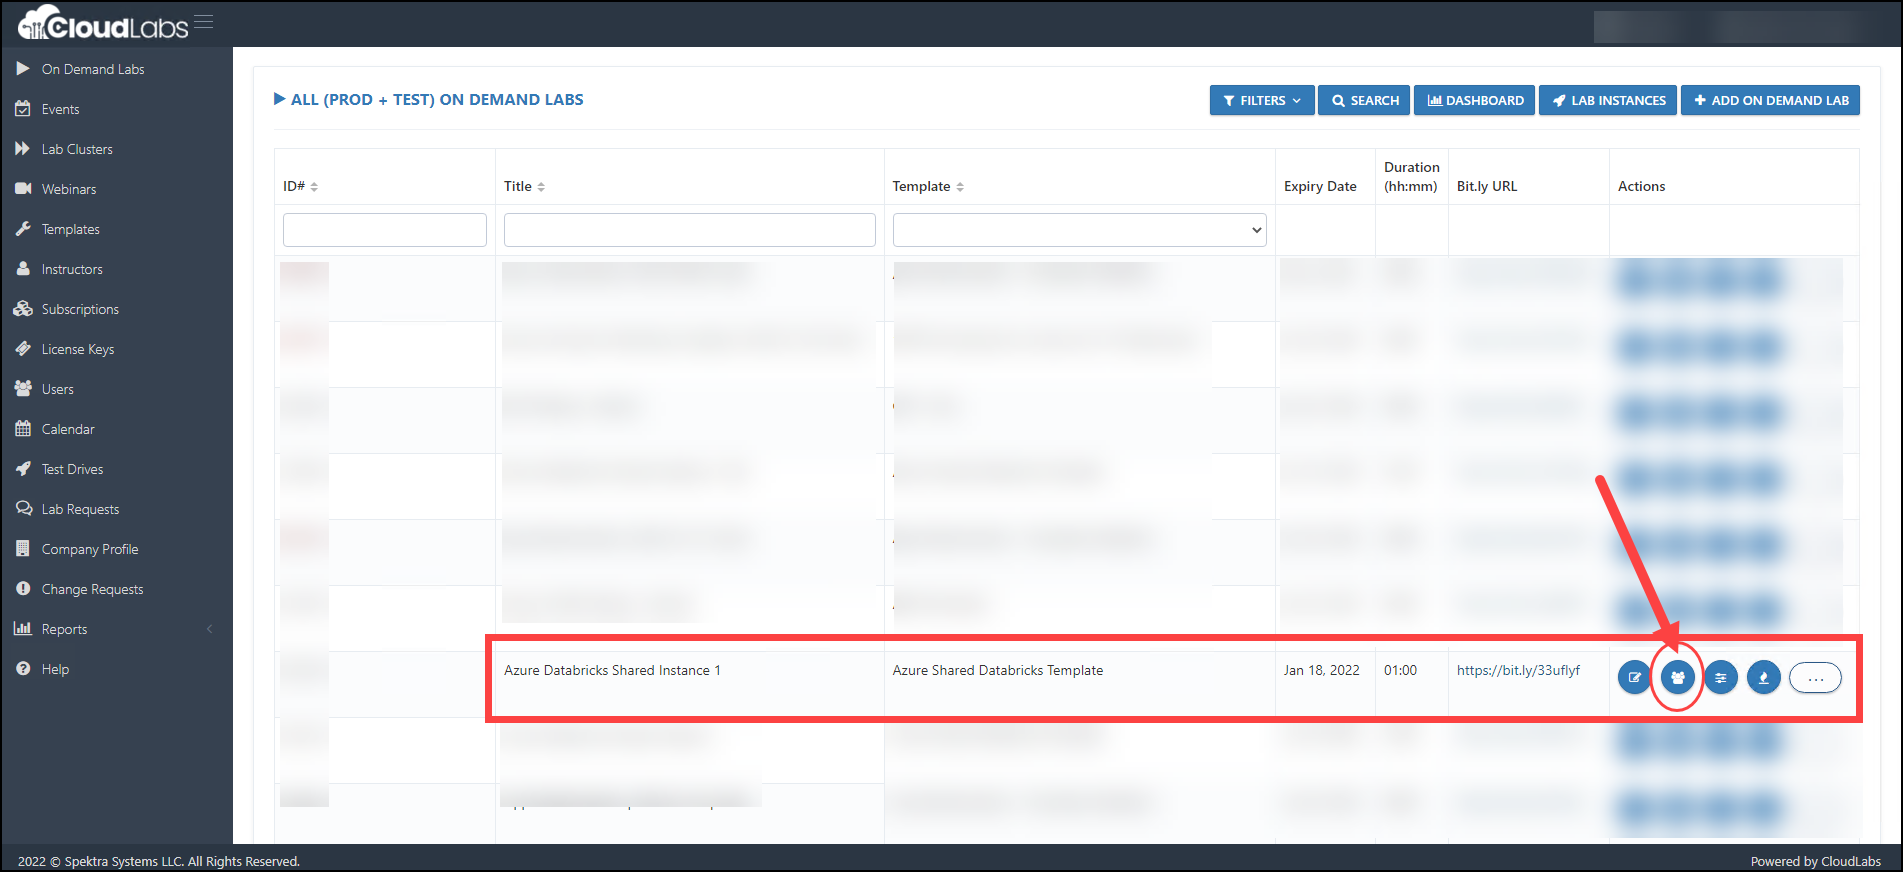Click the settings sliders icon in Azure row
This screenshot has width=1903, height=872.
click(1720, 678)
